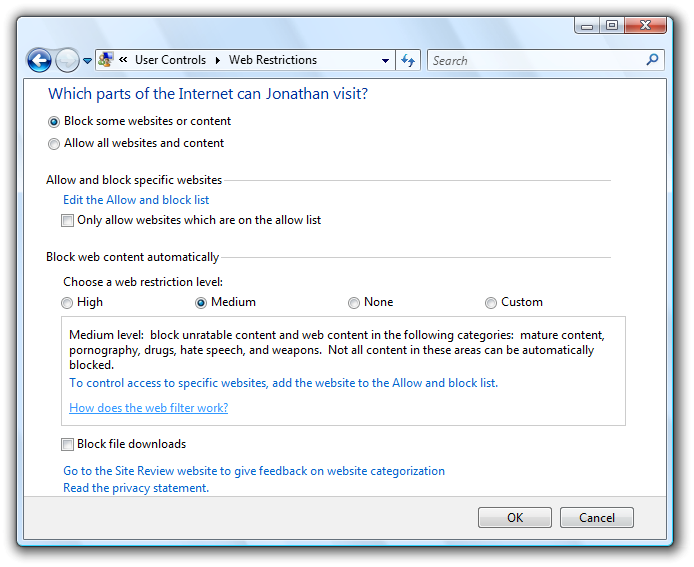The height and width of the screenshot is (567, 694).
Task: Click the Refresh button icon
Action: pyautogui.click(x=408, y=60)
